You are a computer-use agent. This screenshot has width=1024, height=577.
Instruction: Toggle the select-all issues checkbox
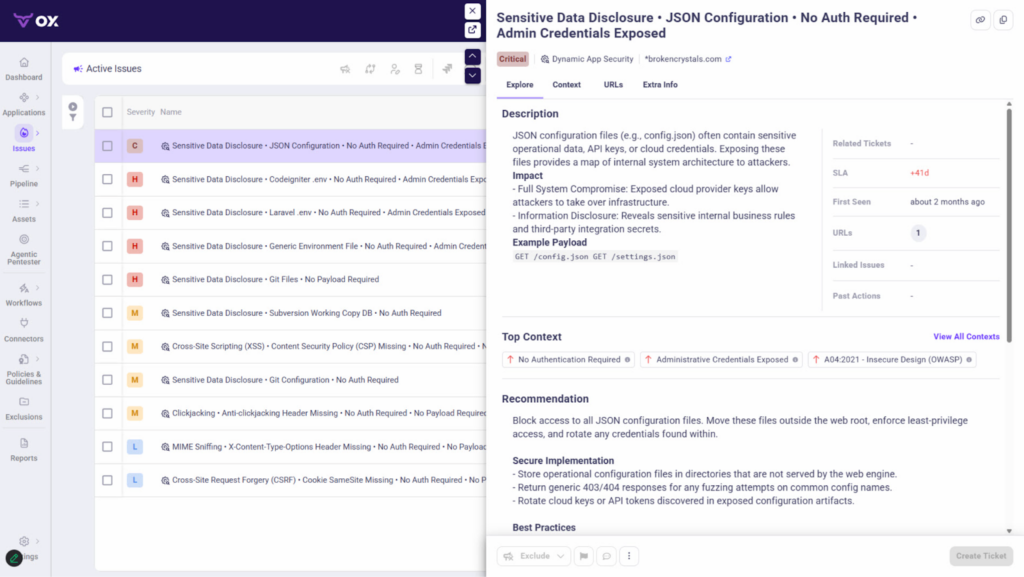click(x=107, y=112)
